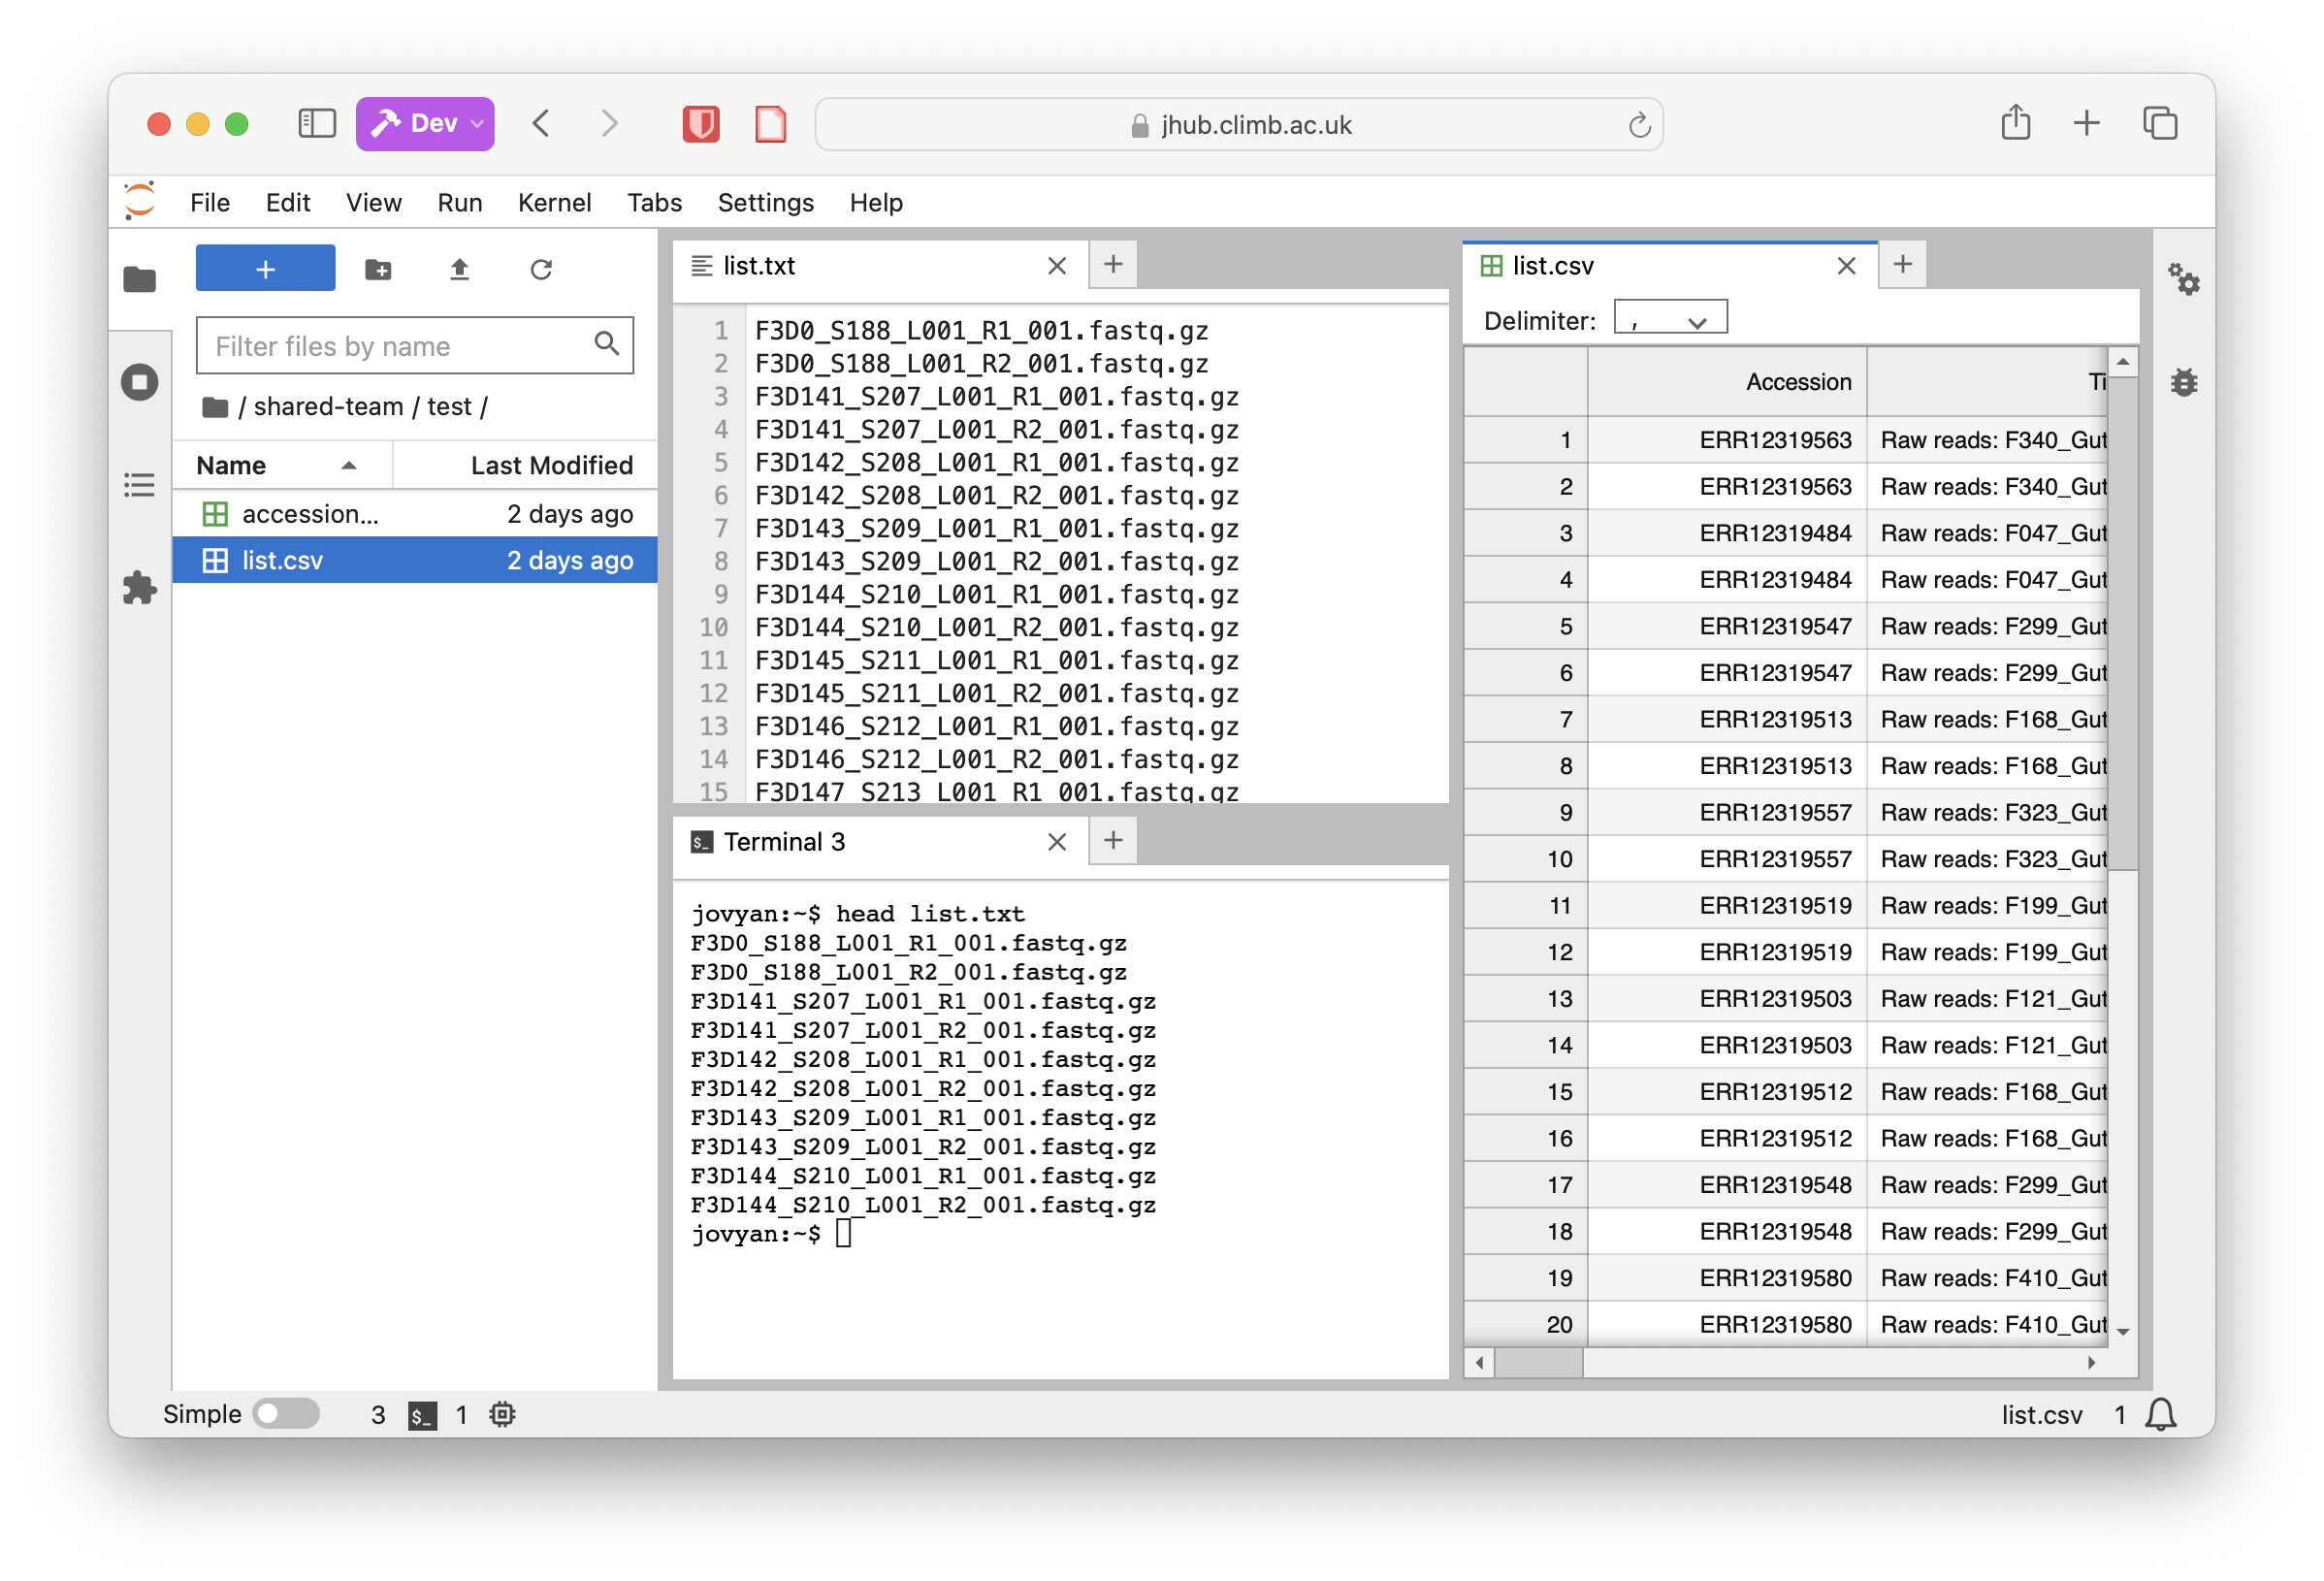
Task: Create a new folder in the file browser
Action: point(378,268)
